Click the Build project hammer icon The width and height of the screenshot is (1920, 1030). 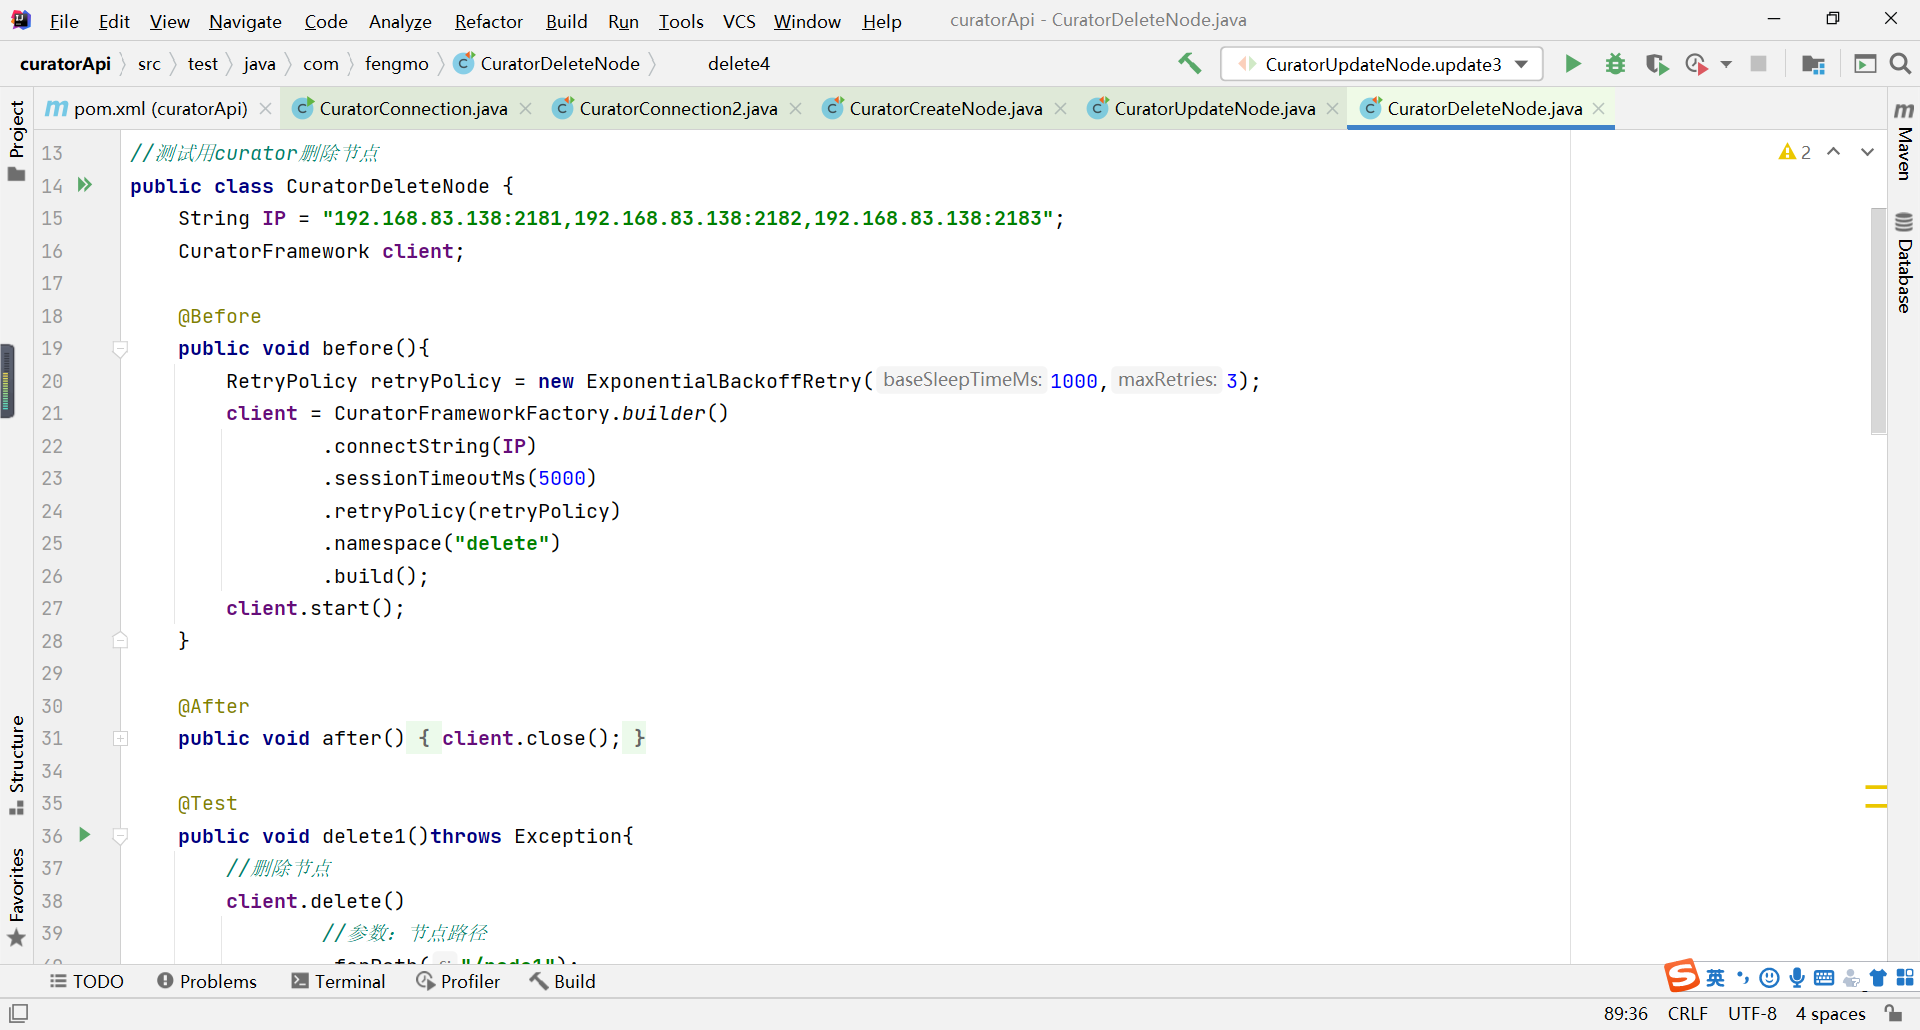coord(1189,64)
